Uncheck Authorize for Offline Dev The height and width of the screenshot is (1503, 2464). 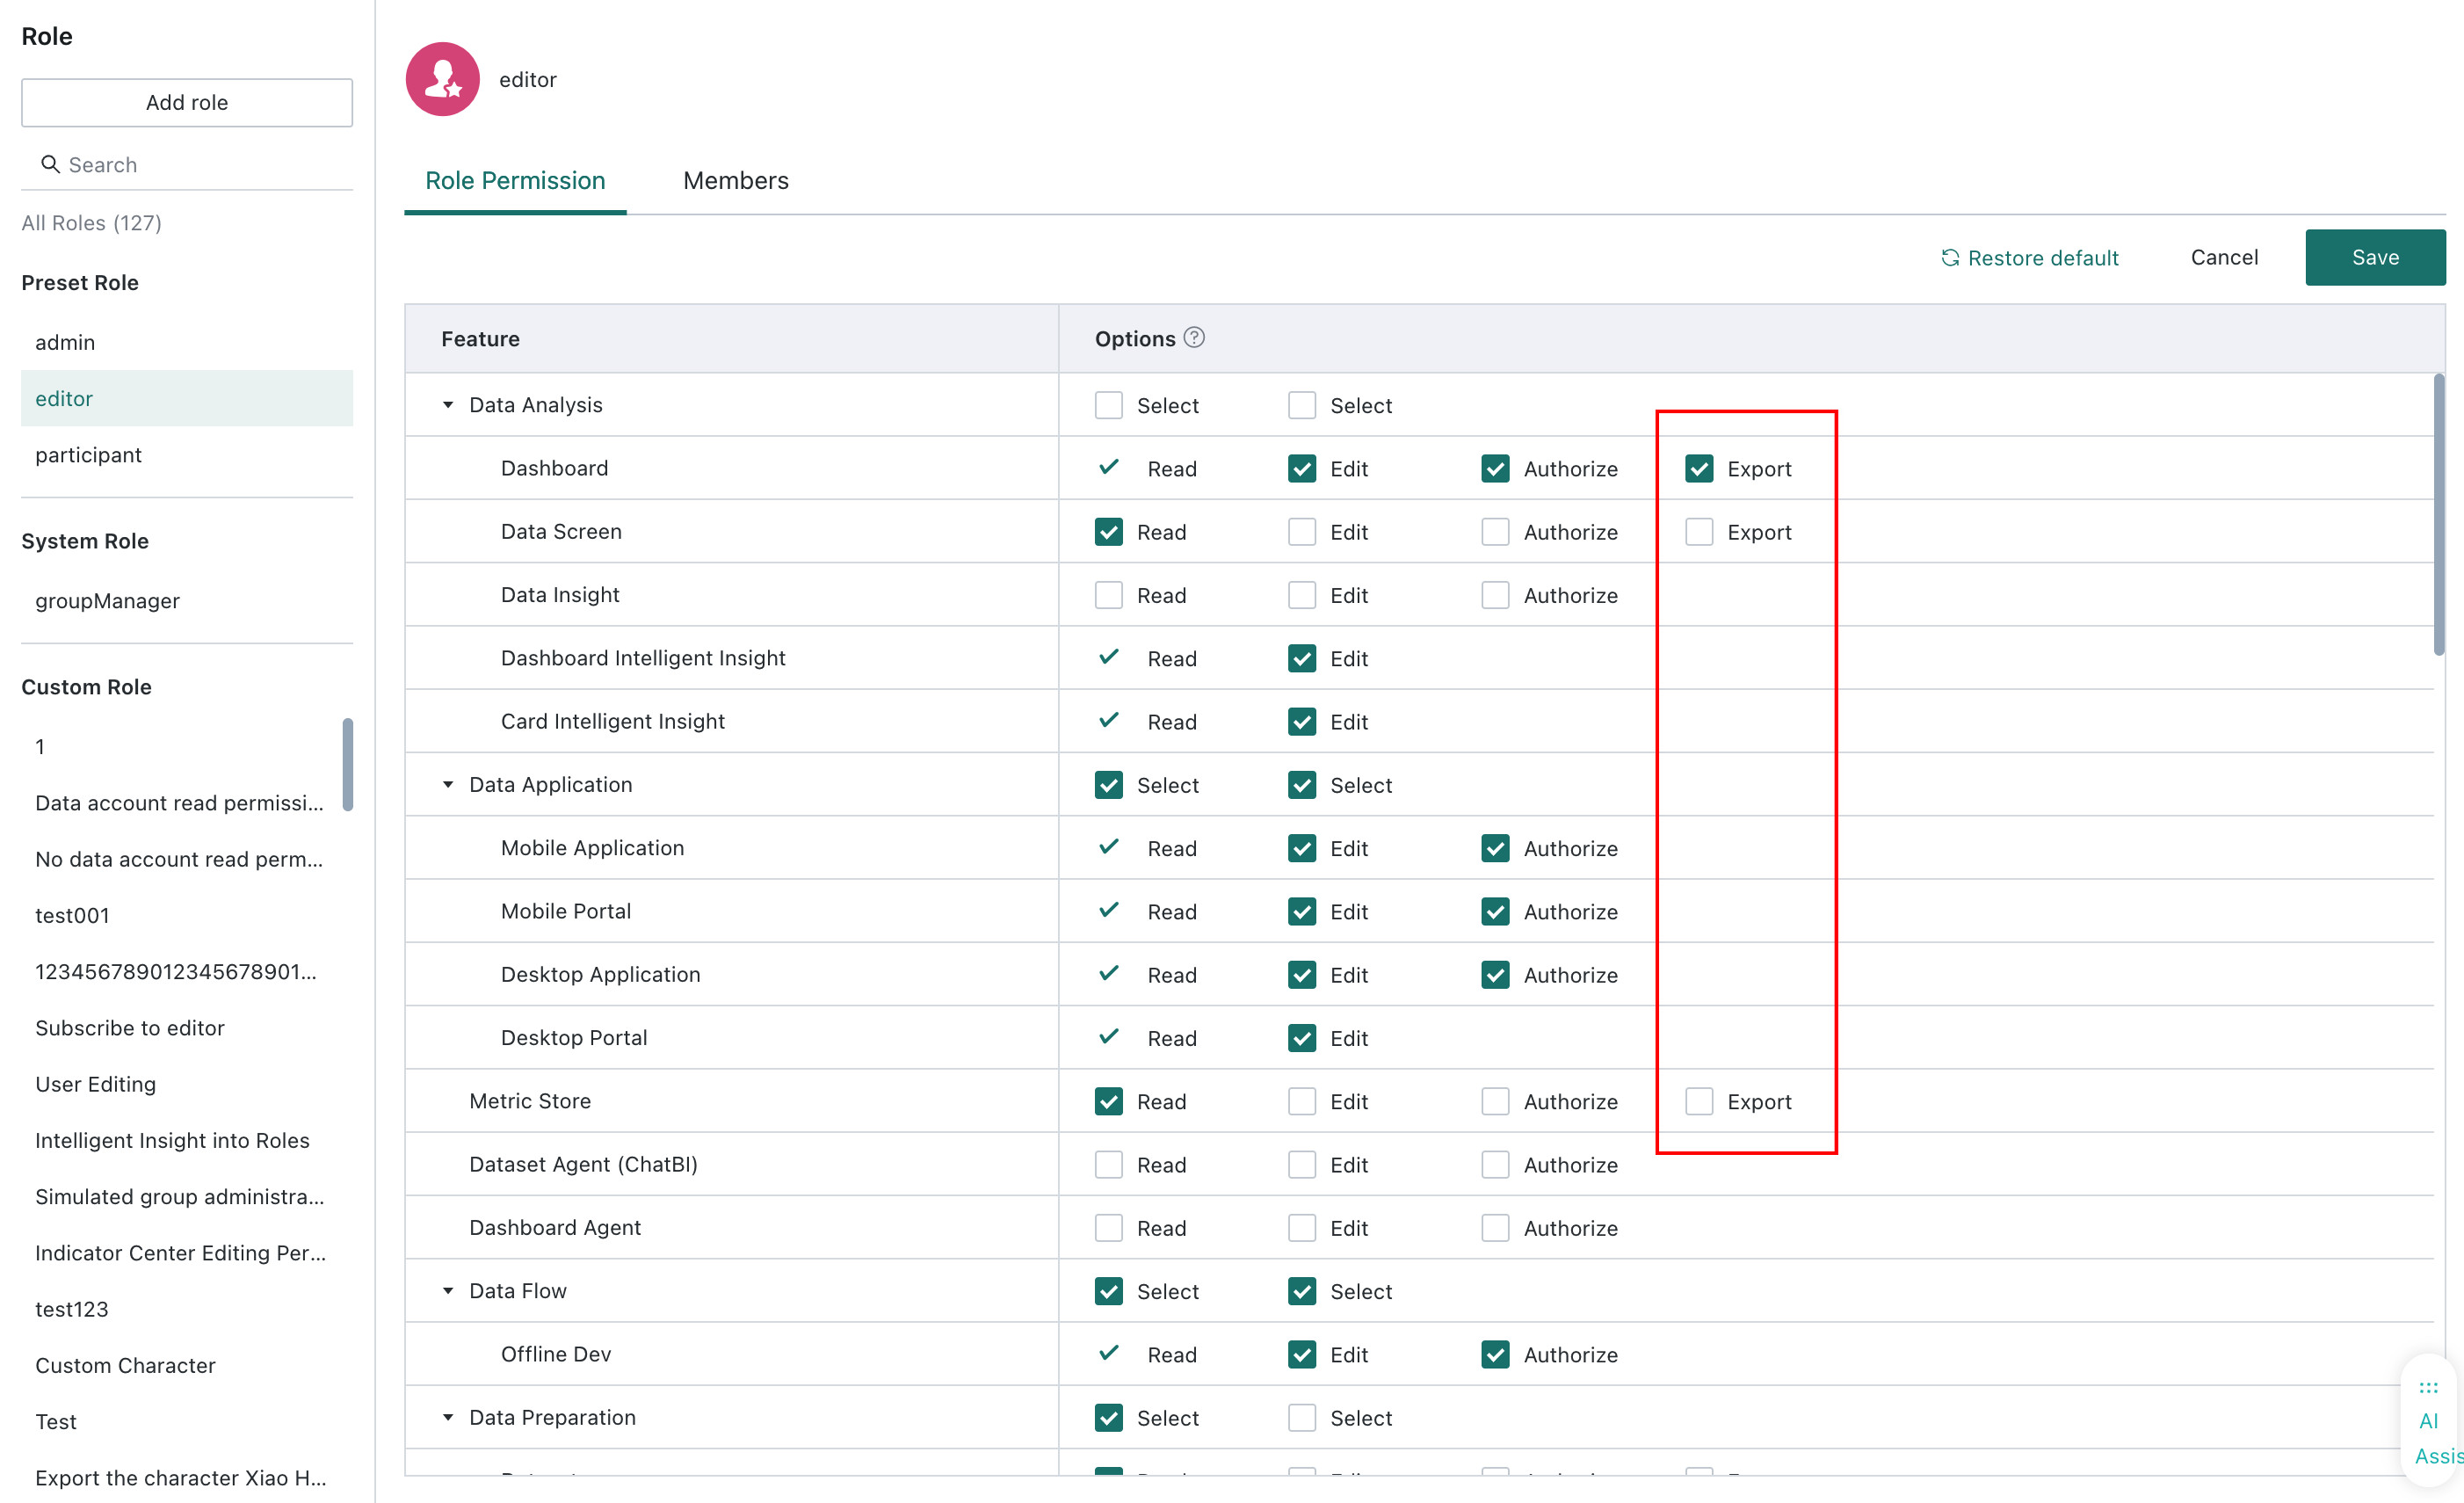coord(1495,1355)
